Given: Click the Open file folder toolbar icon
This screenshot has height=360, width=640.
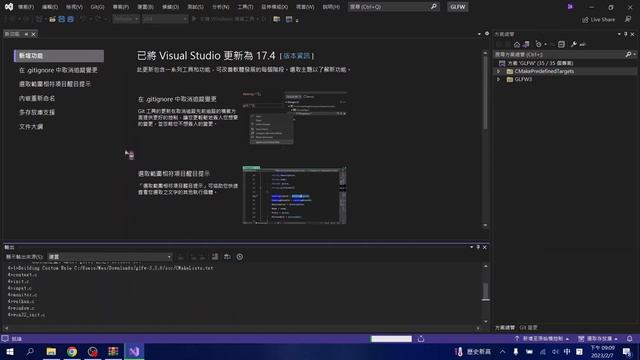Looking at the screenshot, I should pyautogui.click(x=52, y=19).
